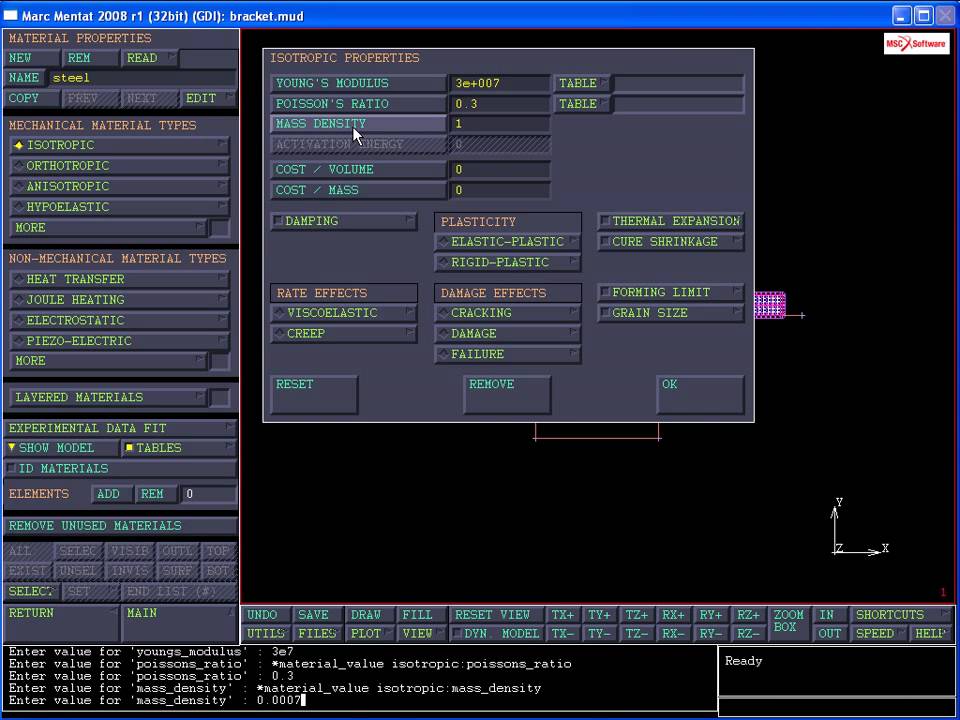
Task: Click the POISSON'S RATIO button
Action: (x=358, y=104)
